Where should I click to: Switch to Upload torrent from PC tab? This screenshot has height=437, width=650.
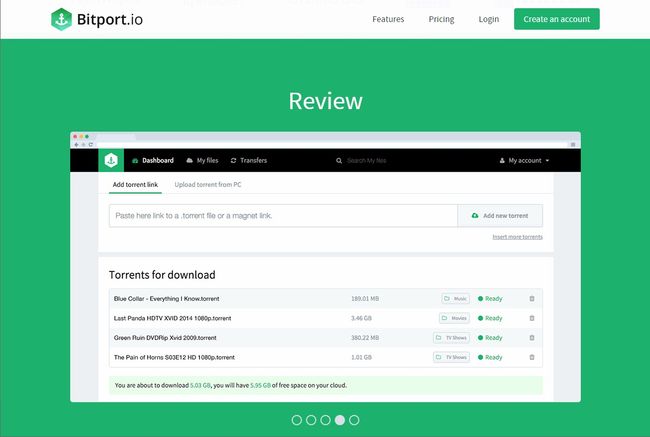(208, 185)
